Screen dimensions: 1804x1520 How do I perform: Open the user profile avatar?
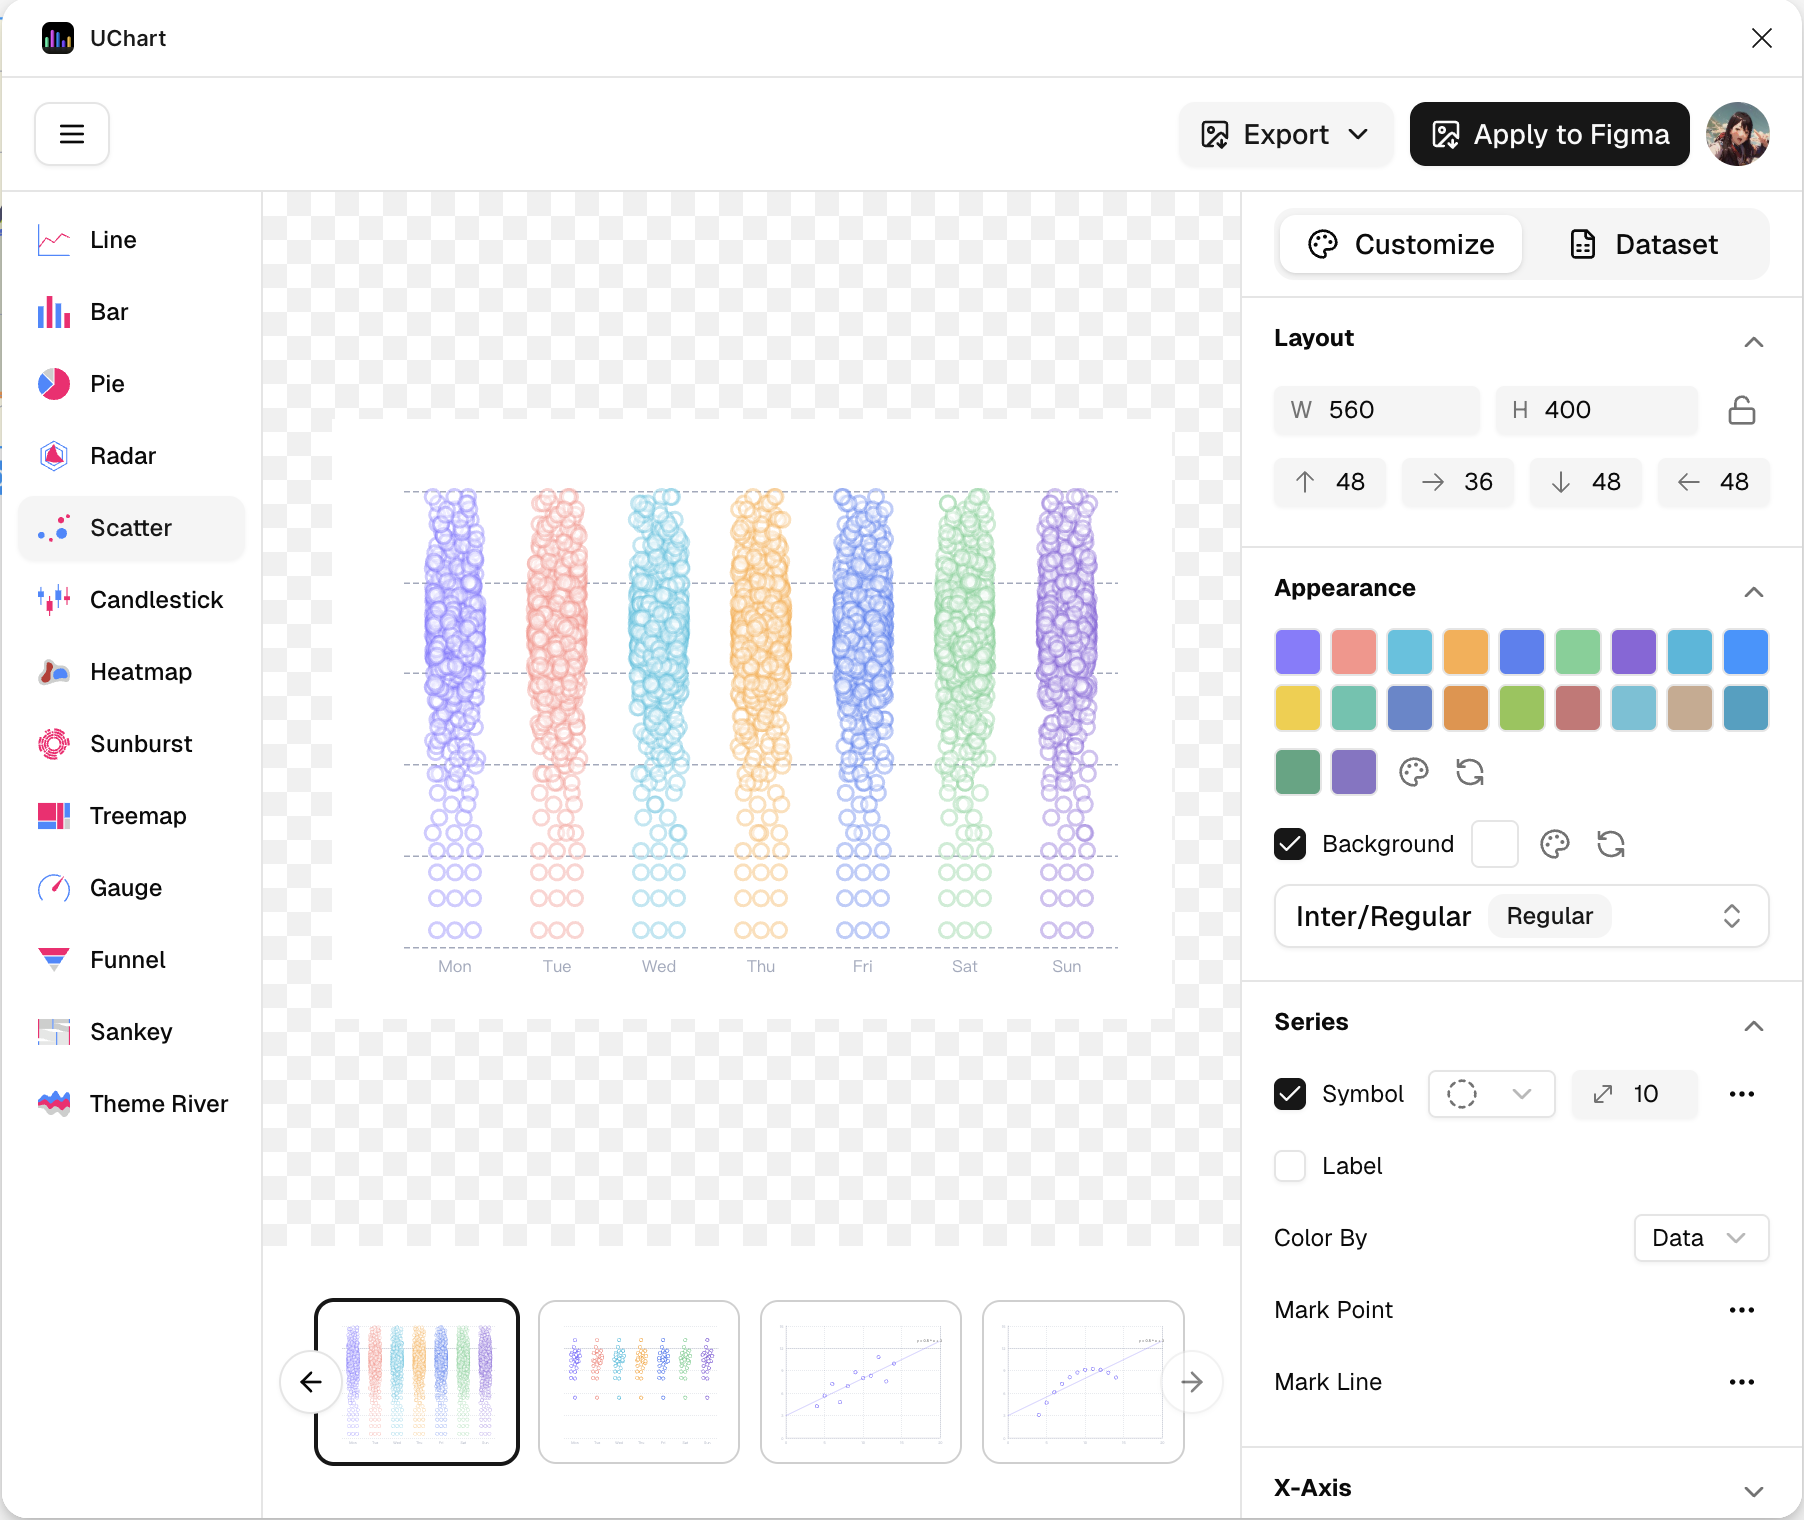pos(1738,134)
